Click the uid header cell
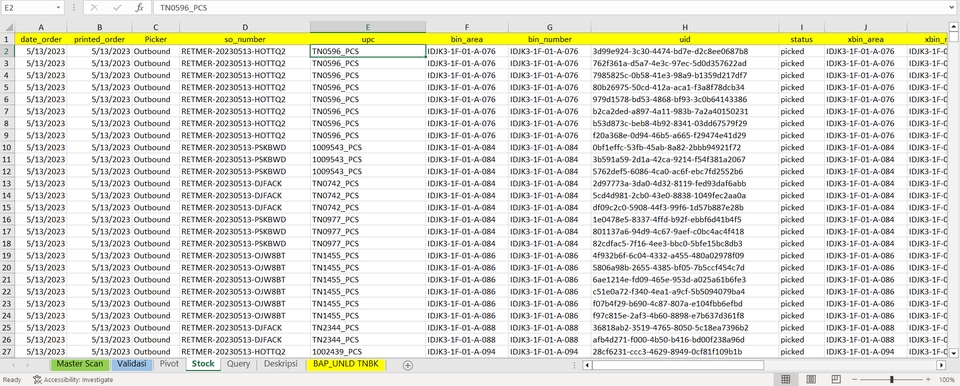The height and width of the screenshot is (386, 960). 685,39
